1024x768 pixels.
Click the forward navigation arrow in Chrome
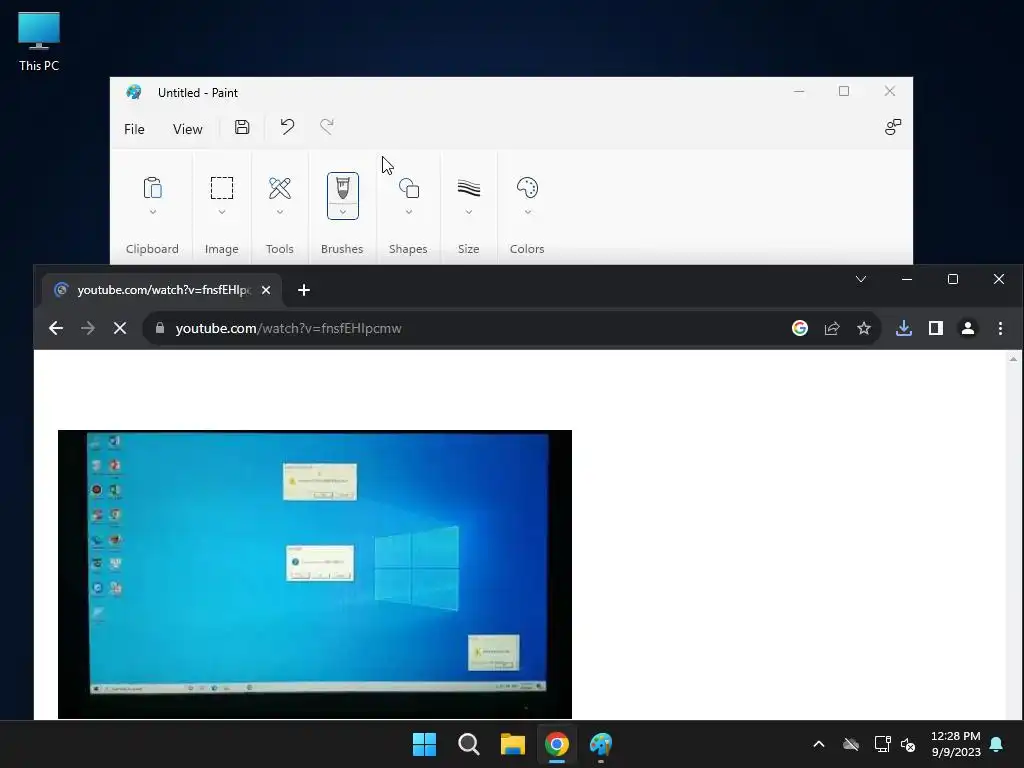(x=88, y=328)
